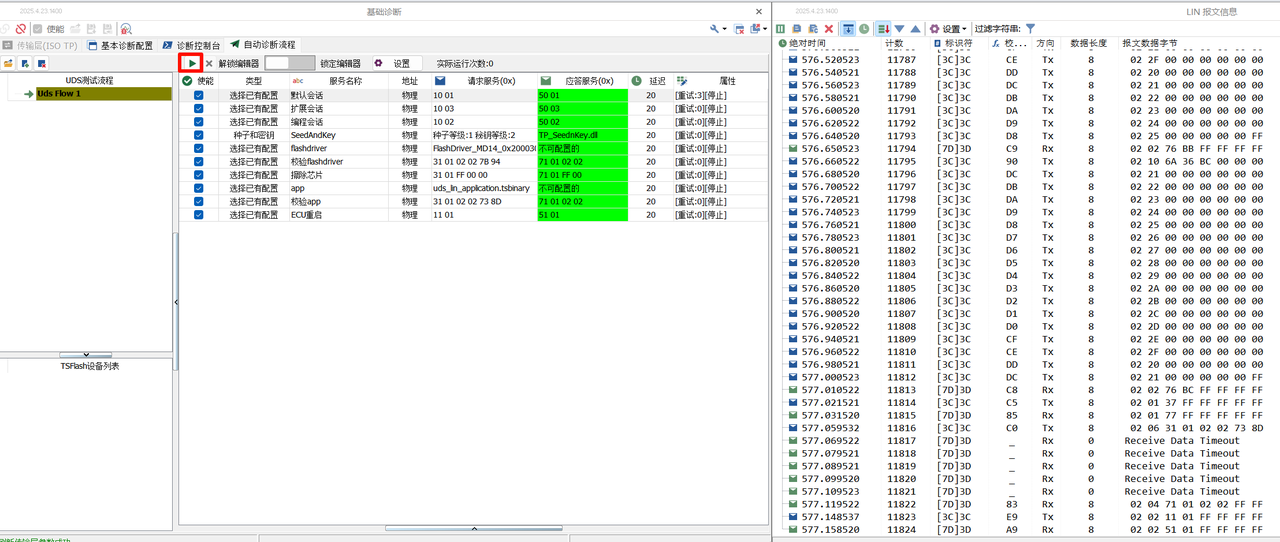
Task: Toggle the 使能 checkbox for the 默认会话 row
Action: [x=198, y=95]
